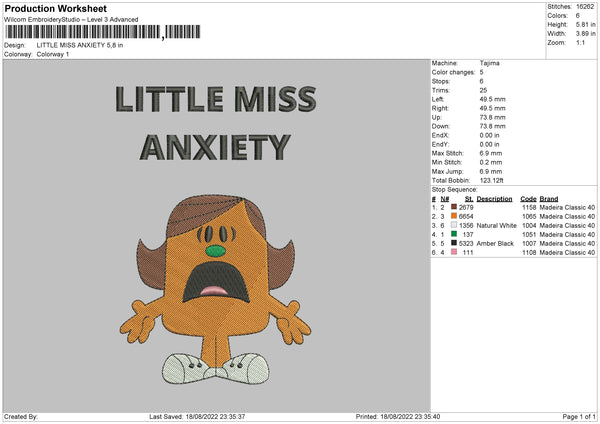600x424 pixels.
Task: Click the Width value 3.89 in
Action: tap(585, 34)
